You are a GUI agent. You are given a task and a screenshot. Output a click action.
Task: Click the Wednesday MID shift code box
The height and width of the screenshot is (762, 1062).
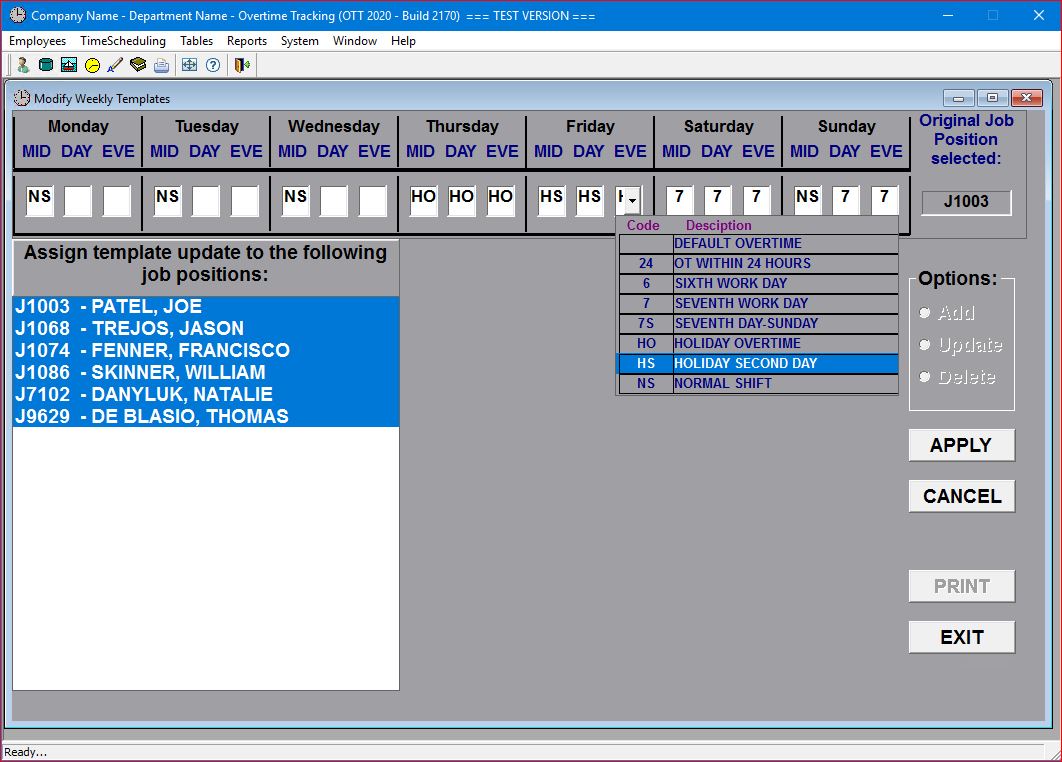pos(295,200)
